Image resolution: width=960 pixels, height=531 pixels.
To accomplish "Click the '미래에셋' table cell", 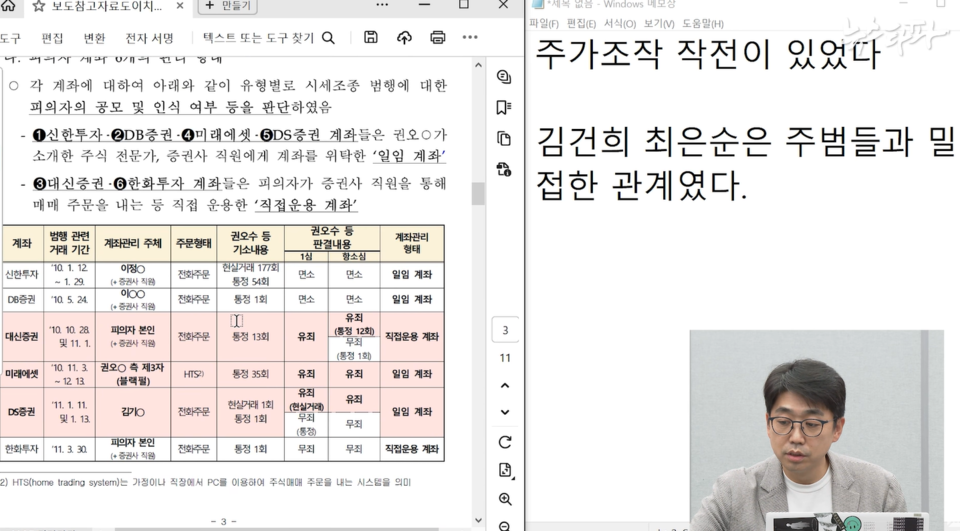I will pos(22,374).
